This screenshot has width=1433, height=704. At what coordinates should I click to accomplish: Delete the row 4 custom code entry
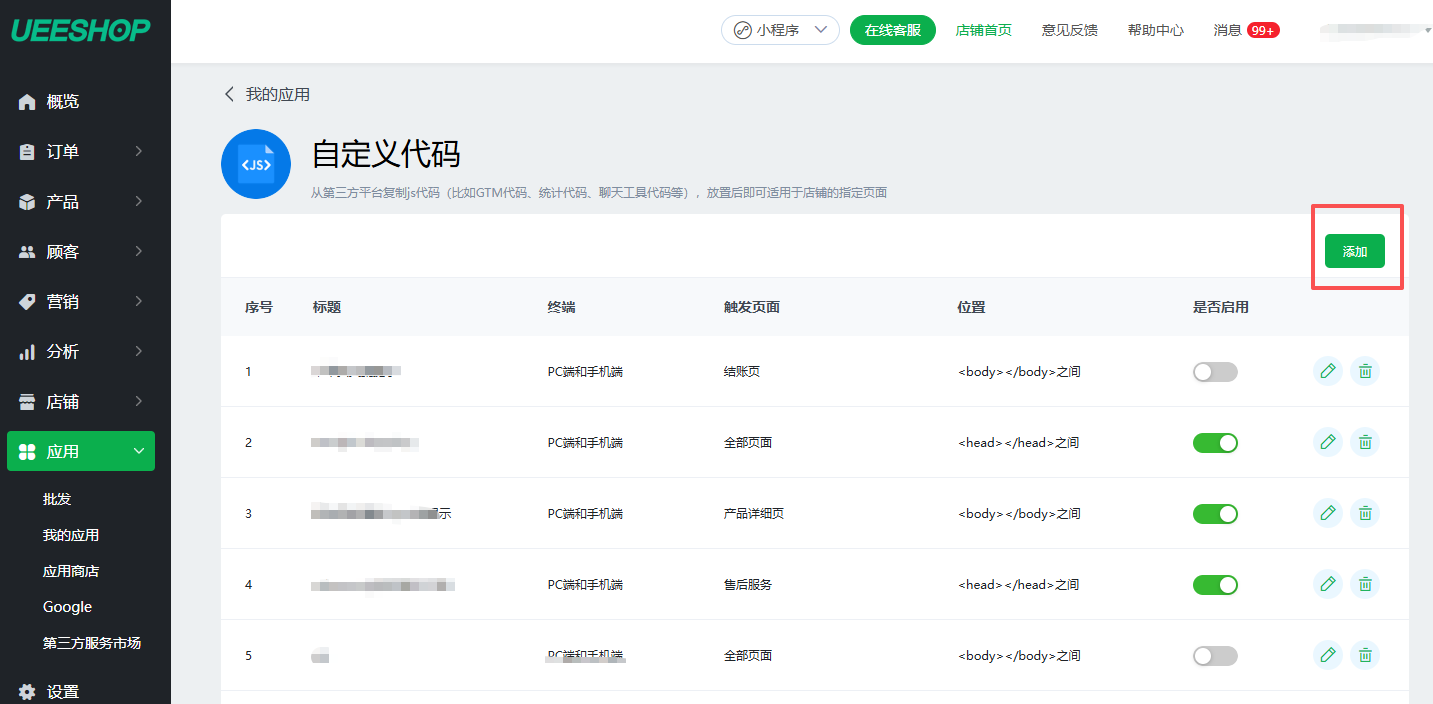1365,584
